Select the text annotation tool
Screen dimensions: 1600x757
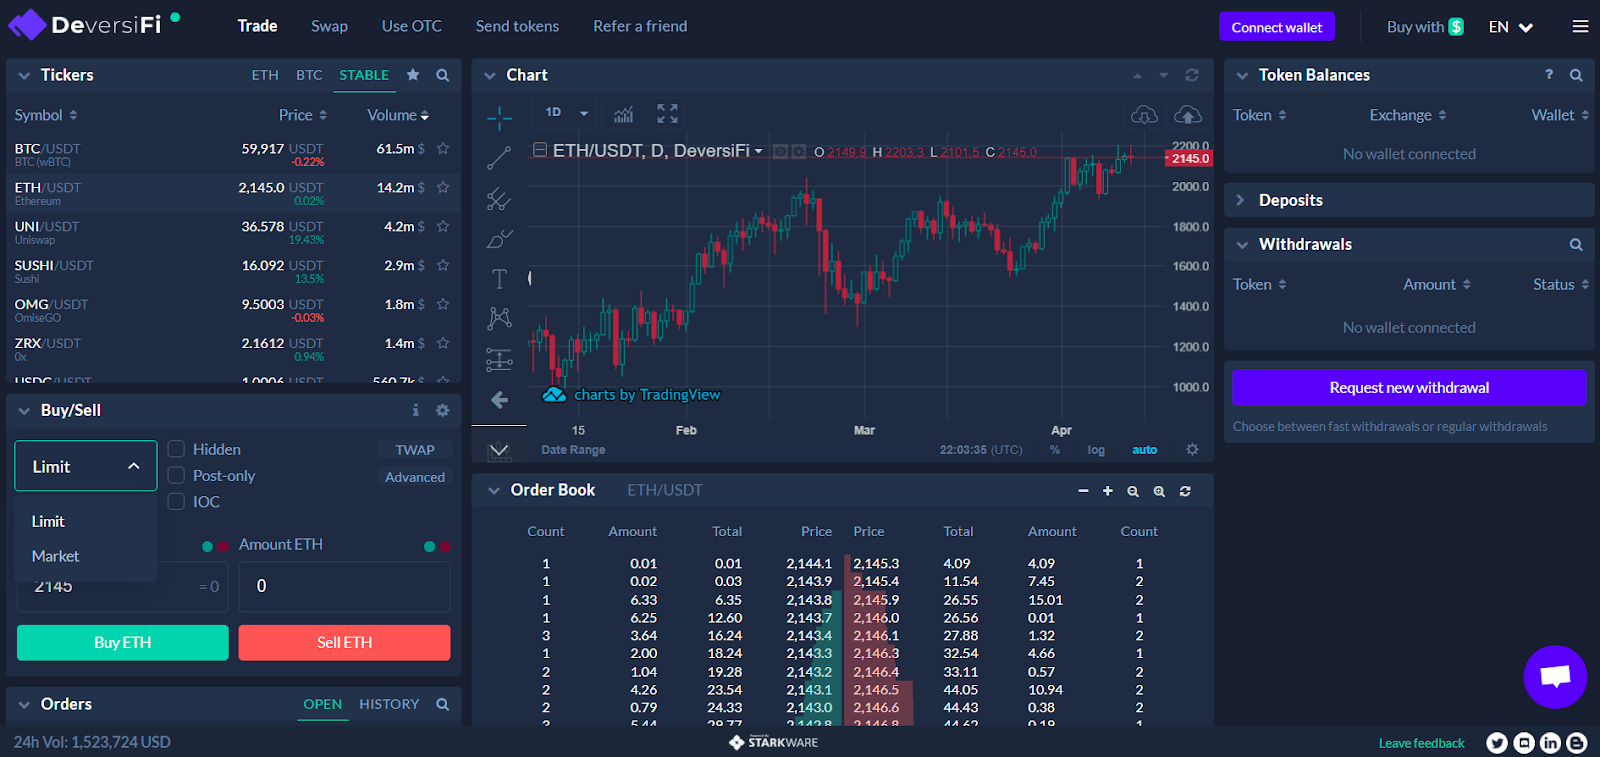(x=499, y=279)
